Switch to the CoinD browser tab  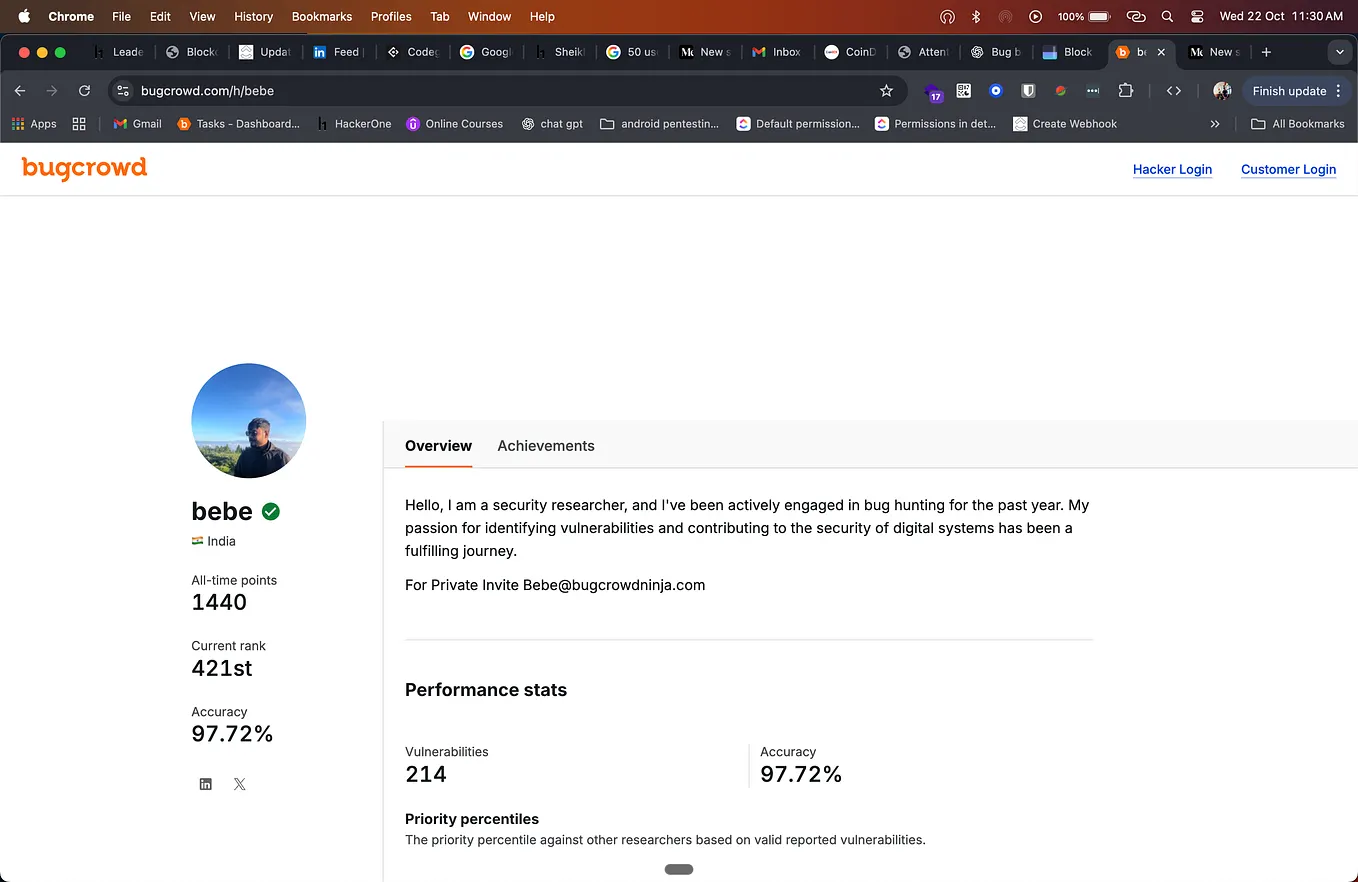pyautogui.click(x=850, y=52)
